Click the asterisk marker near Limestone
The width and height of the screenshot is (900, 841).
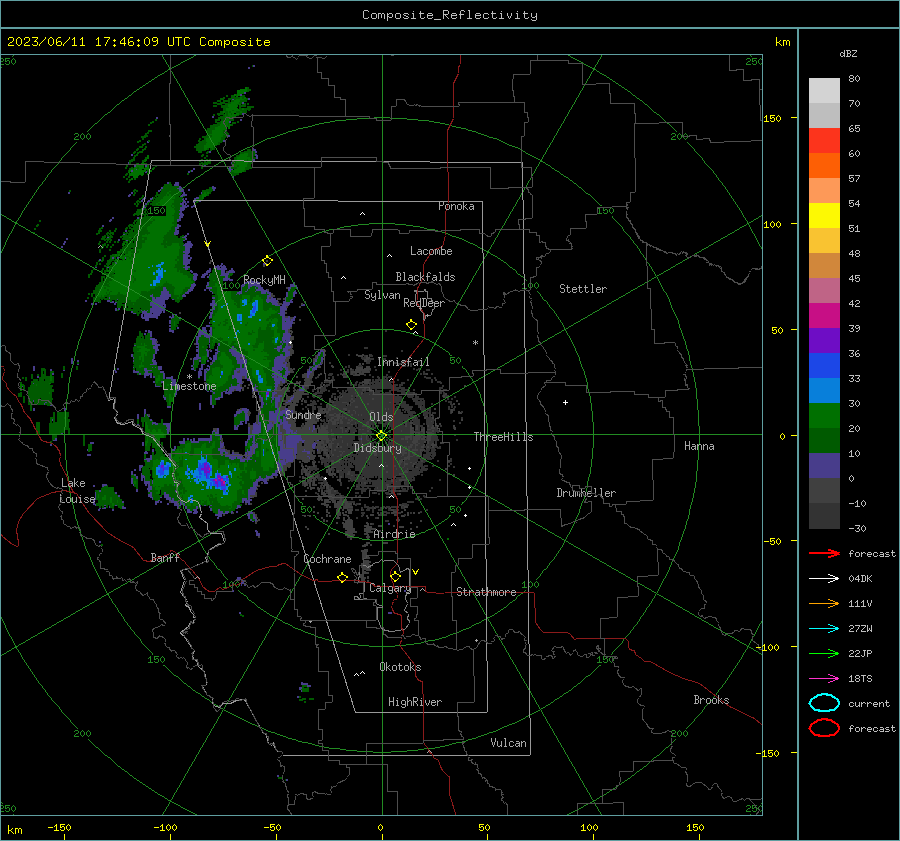(x=189, y=377)
